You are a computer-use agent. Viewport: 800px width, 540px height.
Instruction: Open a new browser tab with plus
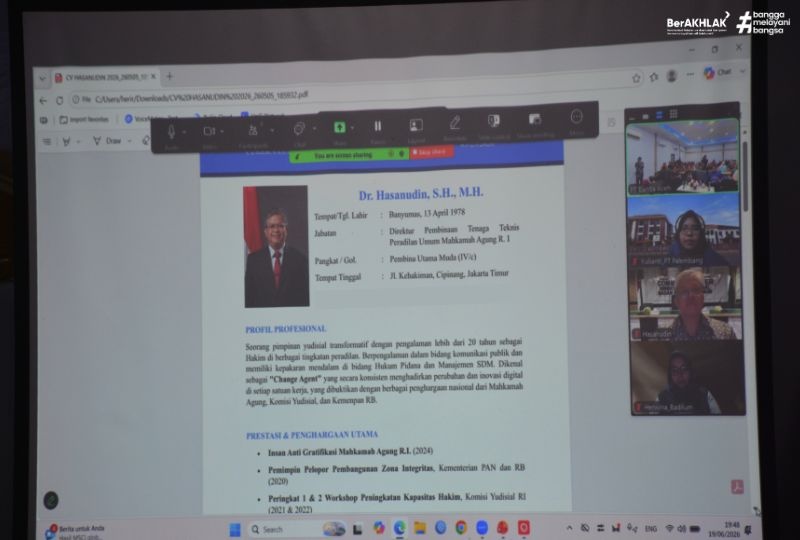coord(169,76)
